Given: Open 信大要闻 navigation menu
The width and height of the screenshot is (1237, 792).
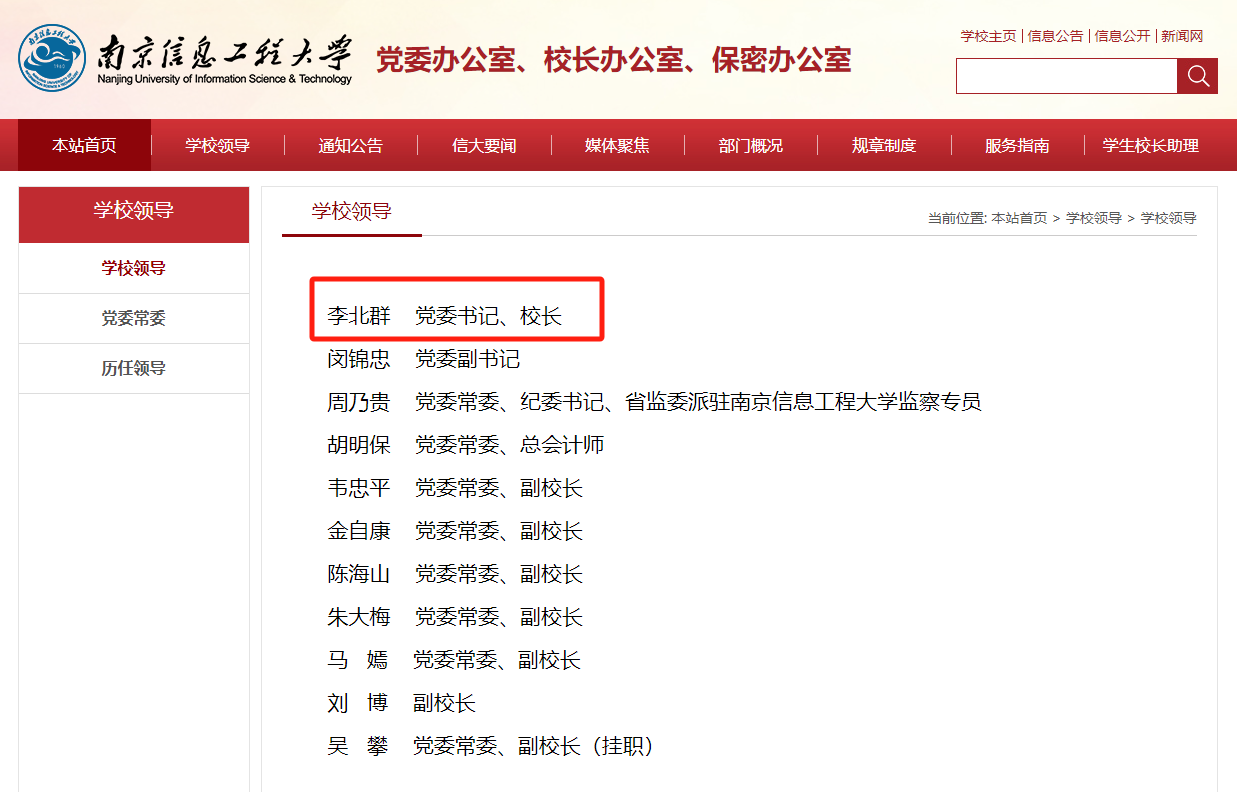Looking at the screenshot, I should click(x=484, y=145).
